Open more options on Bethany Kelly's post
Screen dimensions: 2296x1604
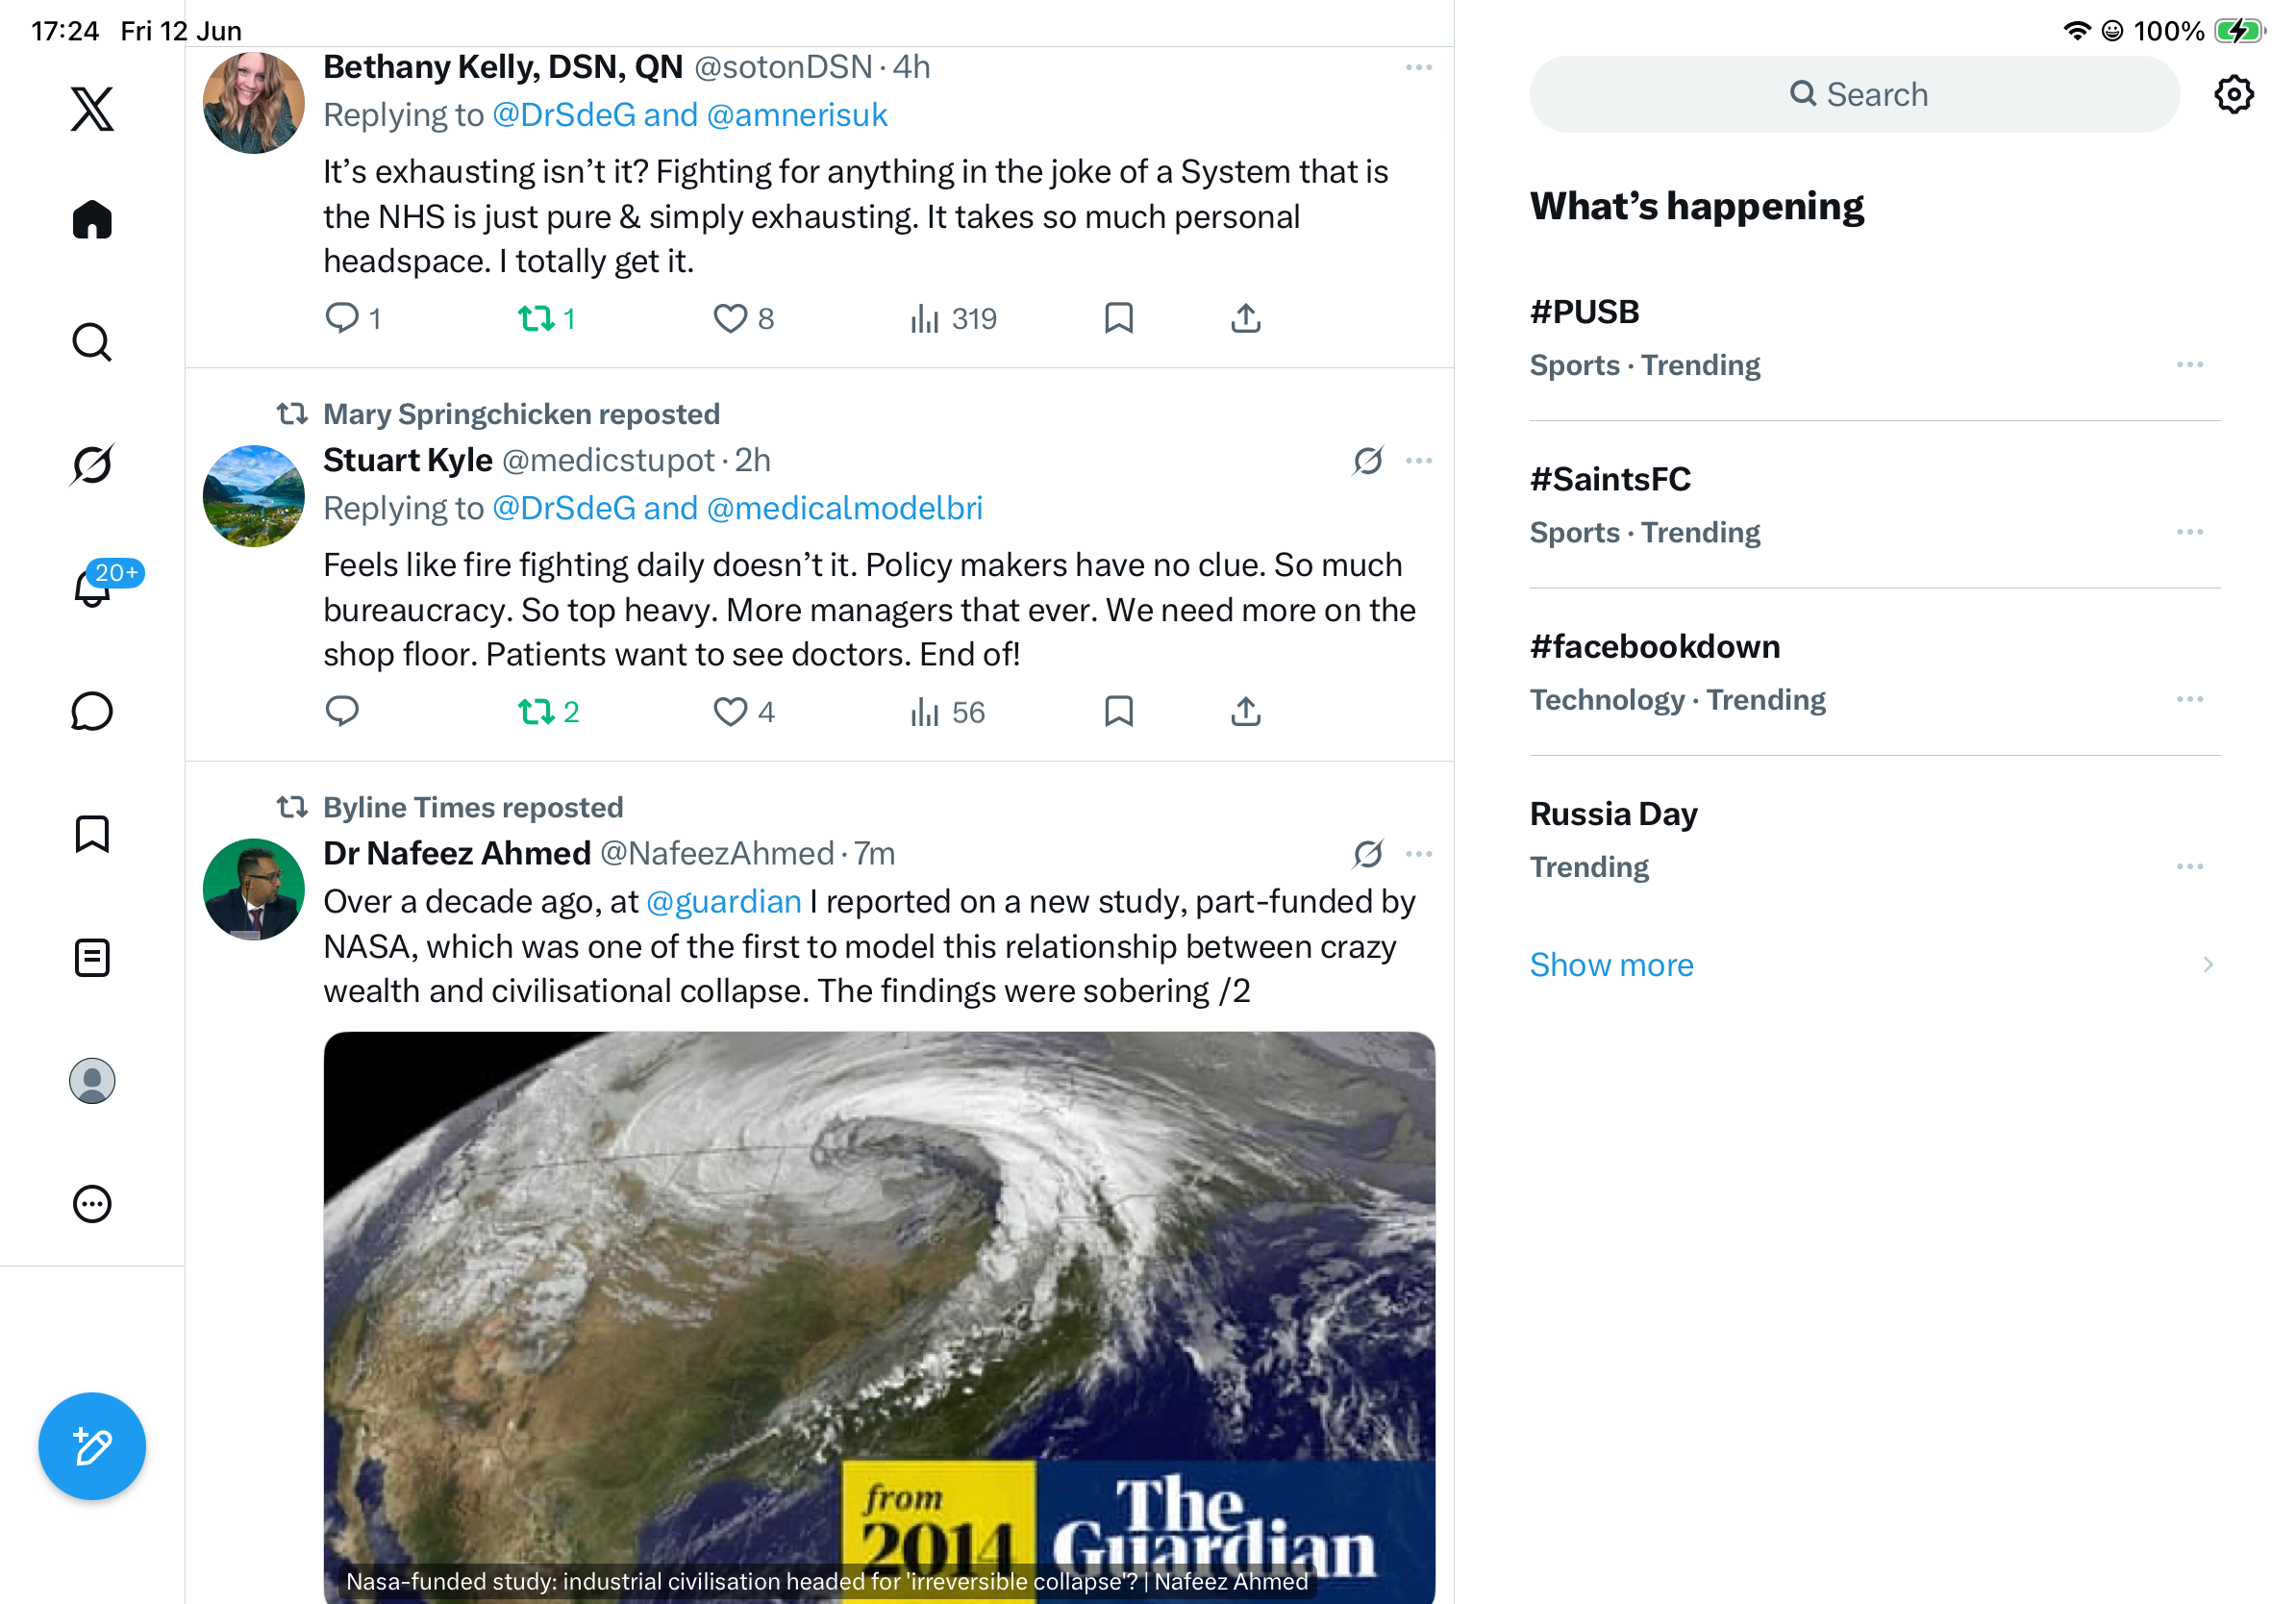click(1418, 67)
